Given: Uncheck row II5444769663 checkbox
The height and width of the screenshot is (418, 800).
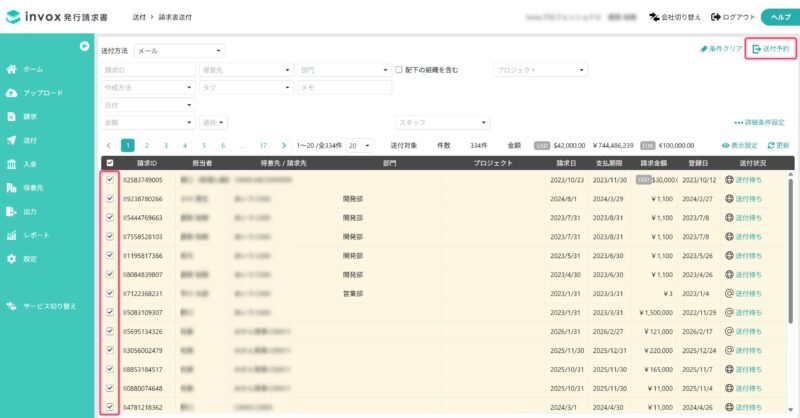Looking at the screenshot, I should (110, 217).
